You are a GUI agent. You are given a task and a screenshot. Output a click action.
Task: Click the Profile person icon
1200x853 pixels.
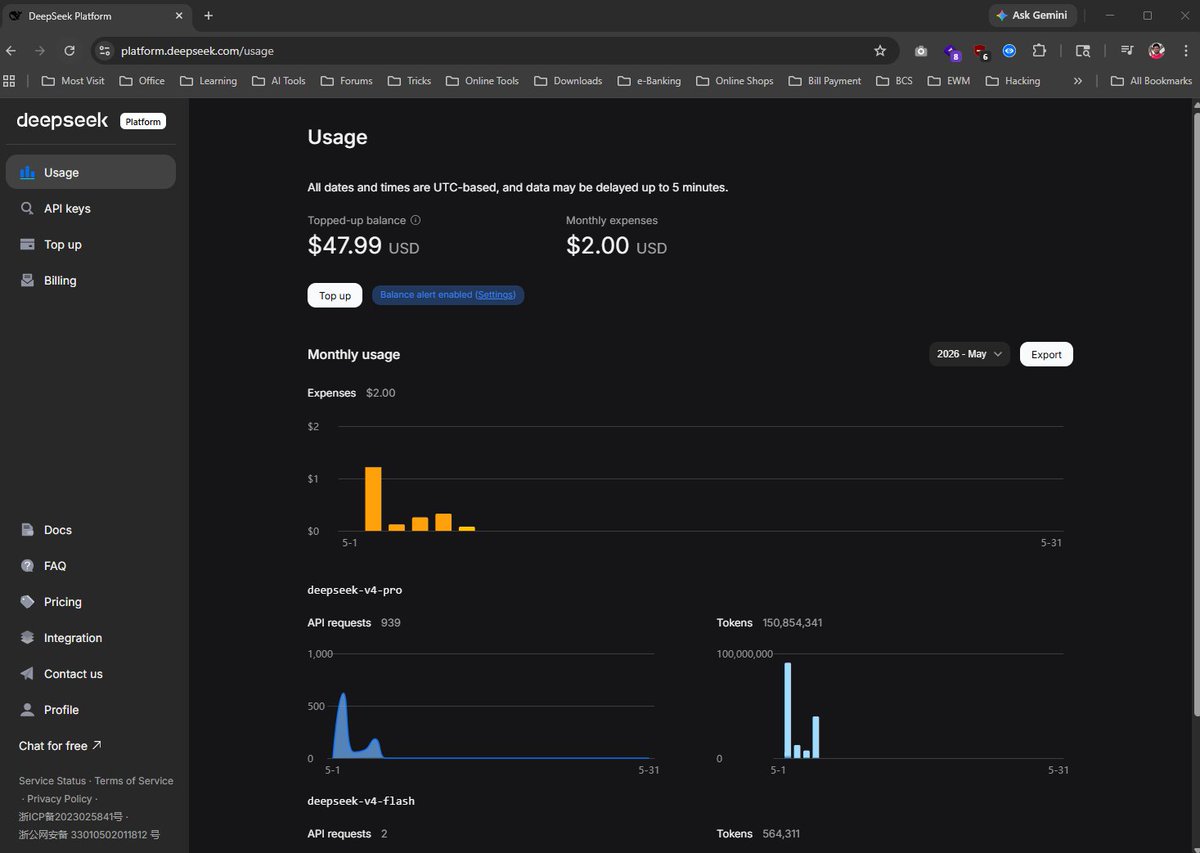tap(27, 710)
